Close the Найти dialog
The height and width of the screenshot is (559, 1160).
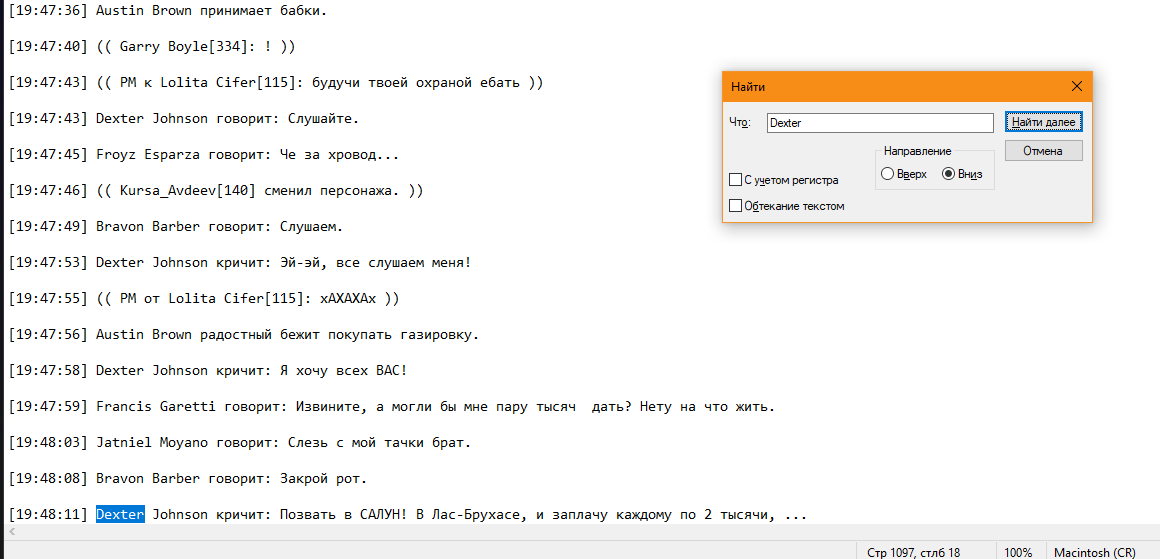[x=1076, y=87]
